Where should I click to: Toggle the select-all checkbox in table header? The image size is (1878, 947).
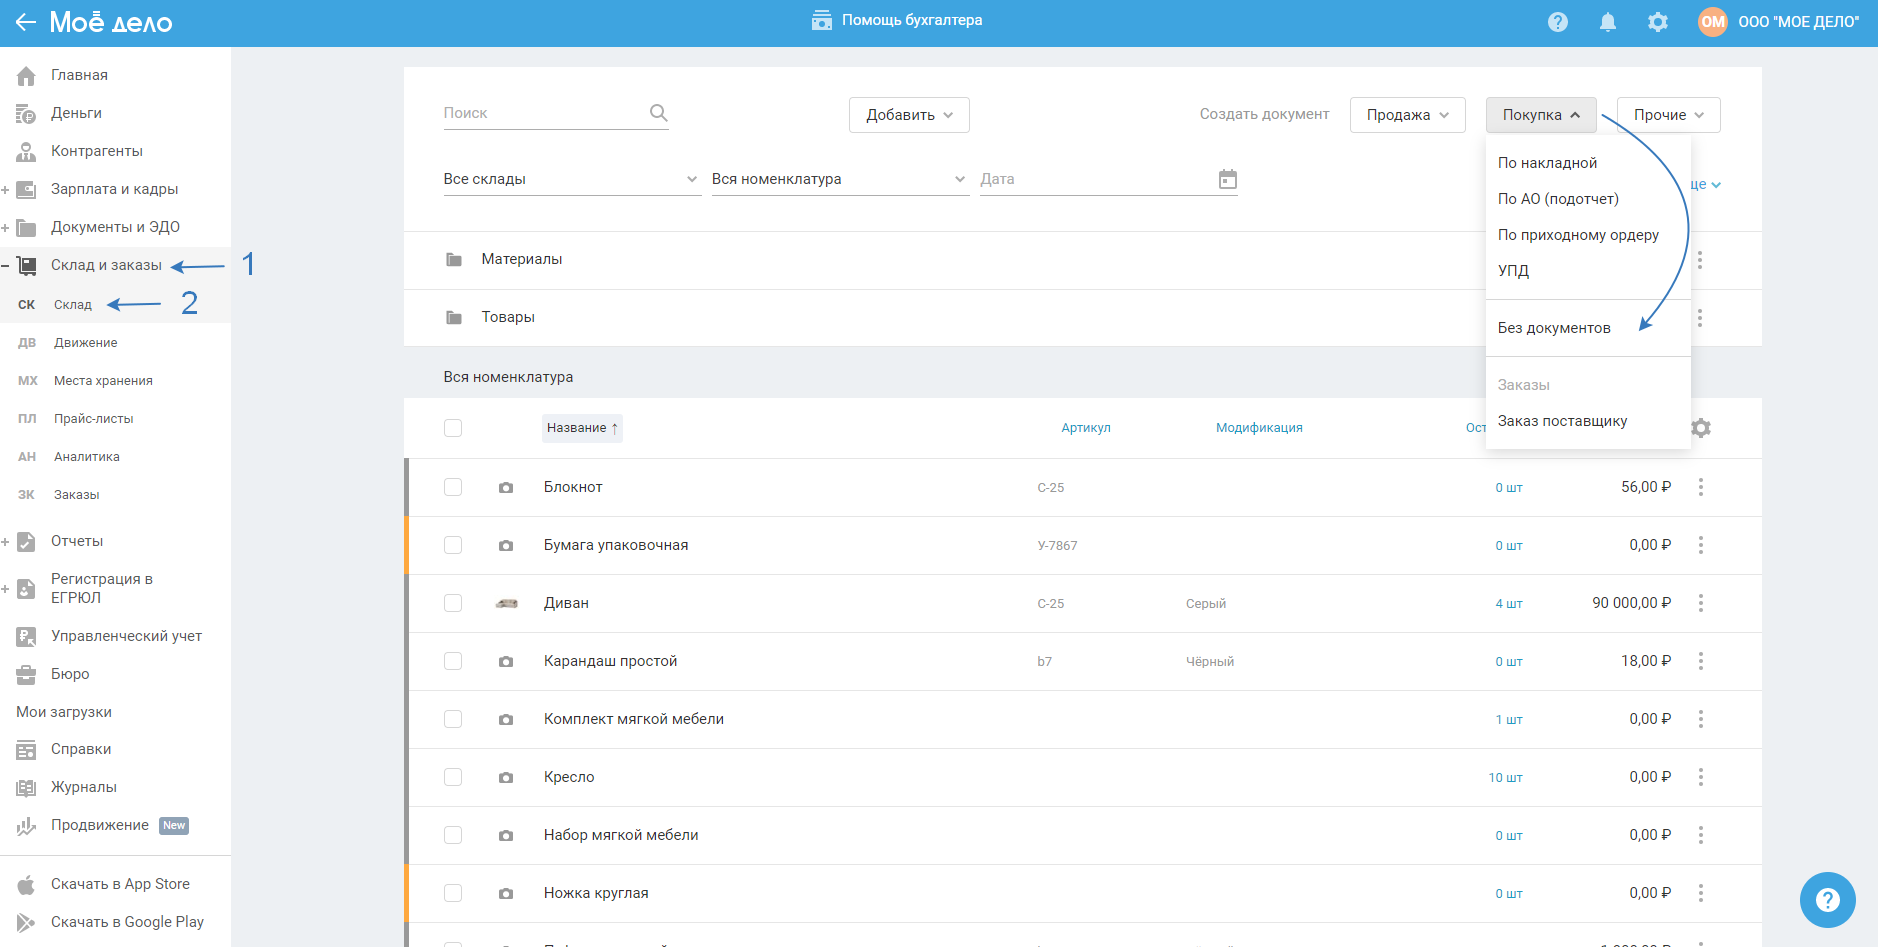tap(453, 428)
